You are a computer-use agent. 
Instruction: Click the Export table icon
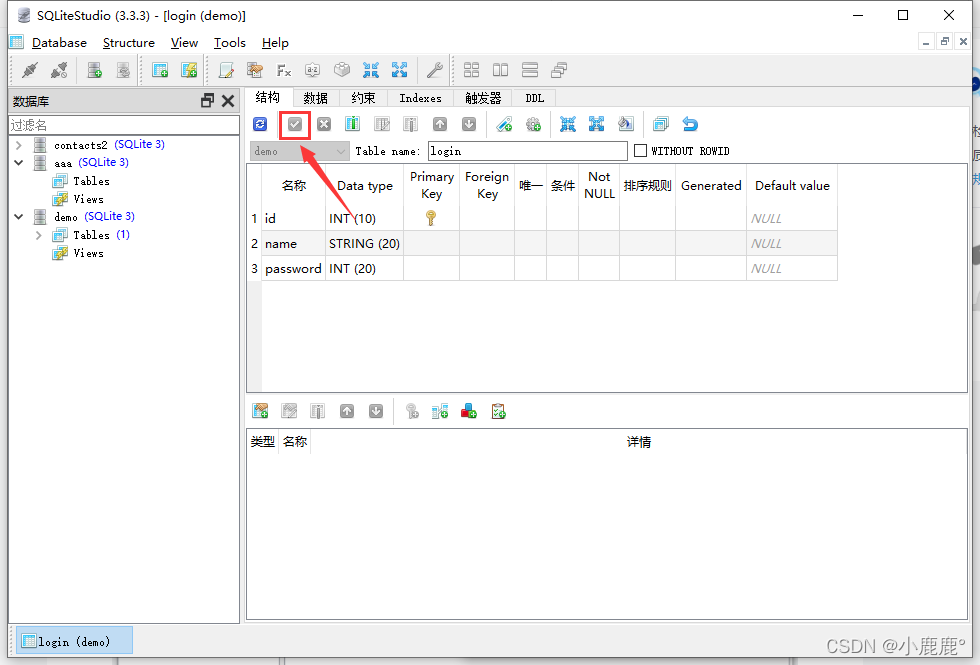pyautogui.click(x=596, y=124)
